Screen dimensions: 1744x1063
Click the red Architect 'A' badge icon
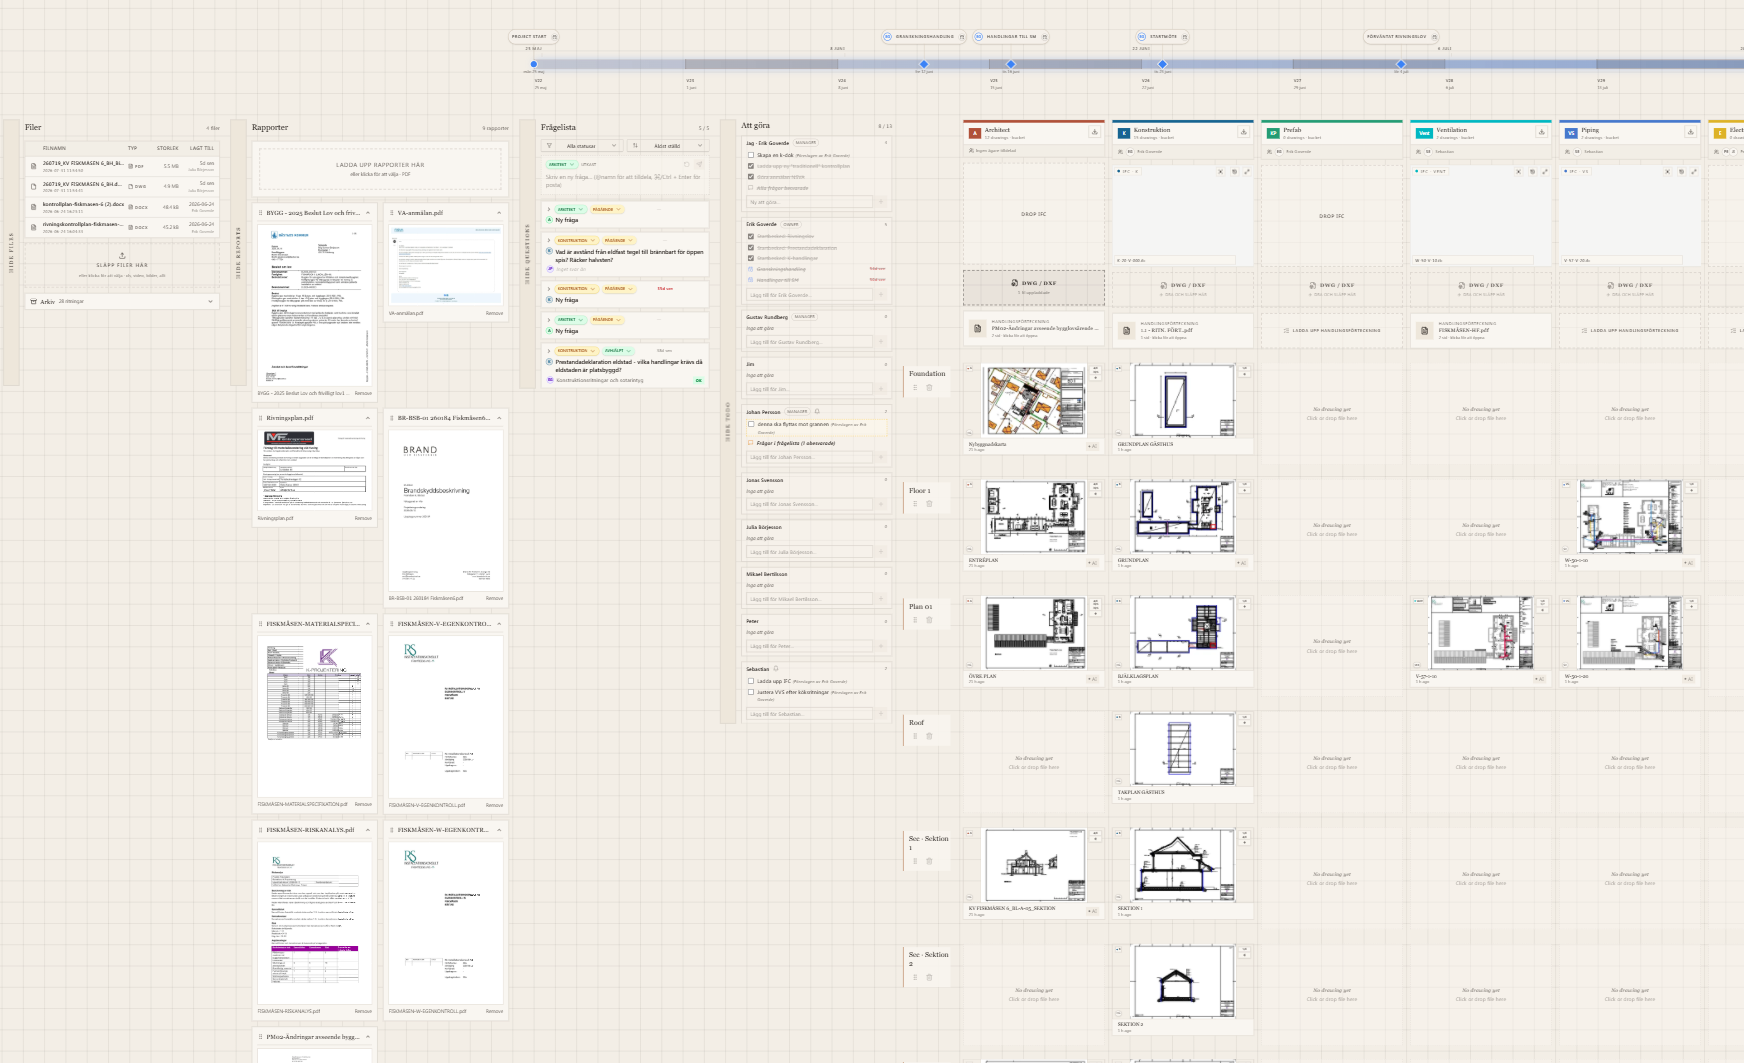975,133
